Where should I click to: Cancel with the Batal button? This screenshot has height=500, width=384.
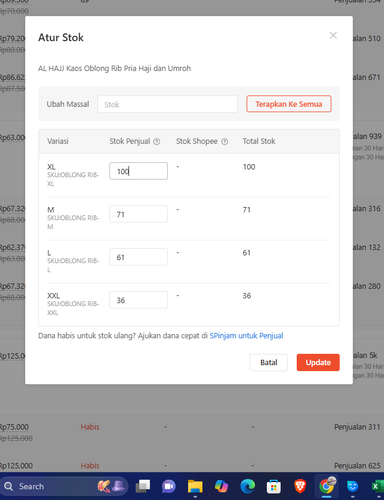pyautogui.click(x=268, y=362)
